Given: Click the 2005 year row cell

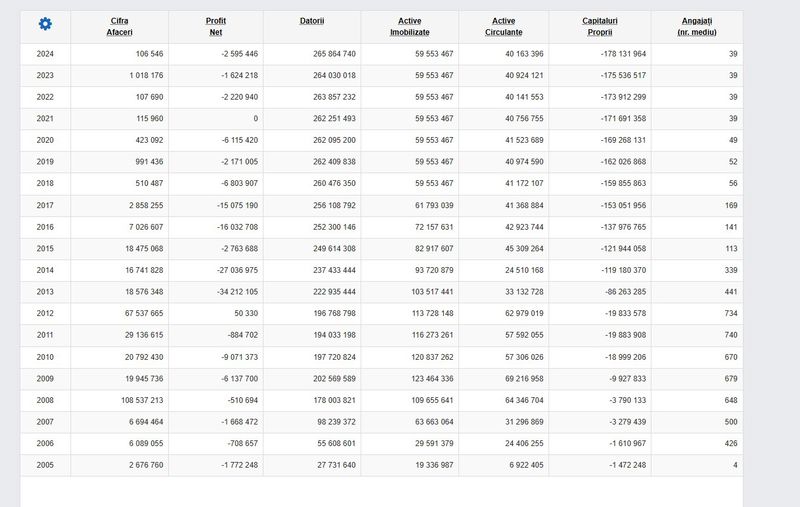Looking at the screenshot, I should (45, 465).
